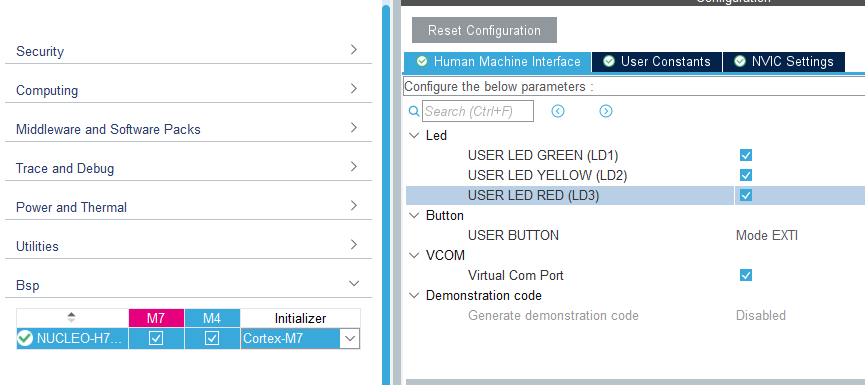Toggle USER LED YELLOW (LD2) checkbox

pos(746,175)
